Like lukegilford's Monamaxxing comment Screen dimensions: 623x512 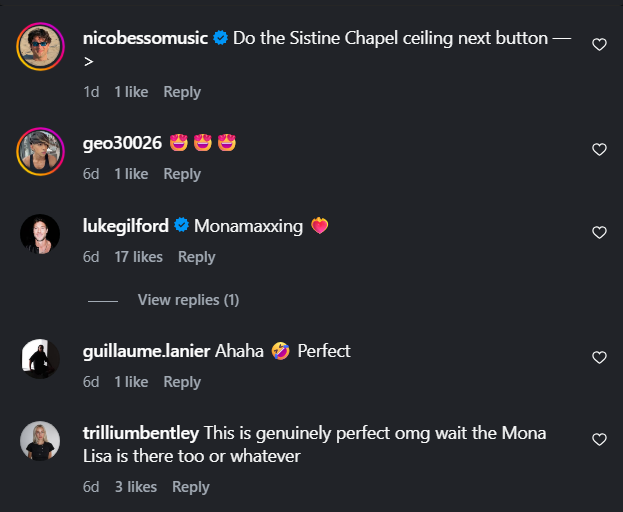click(x=599, y=232)
